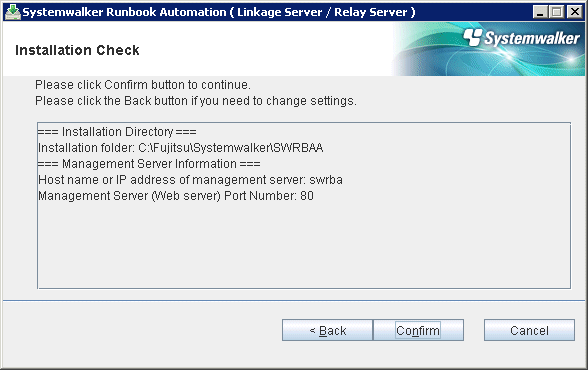Click the 'Please click Confirm button' instruction
Screen dimensions: 588x370
point(142,85)
